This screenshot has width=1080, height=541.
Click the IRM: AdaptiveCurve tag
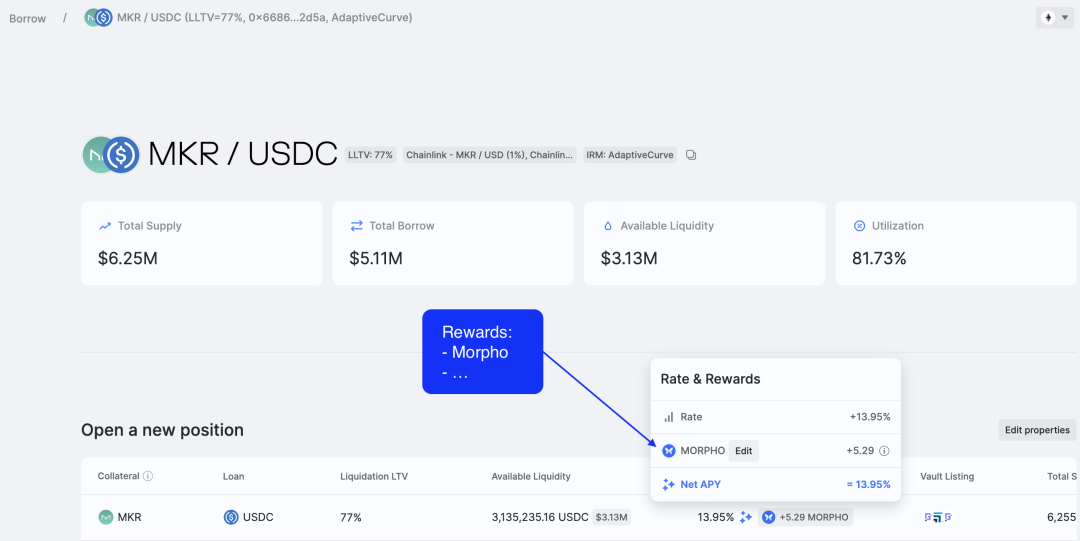tap(630, 155)
